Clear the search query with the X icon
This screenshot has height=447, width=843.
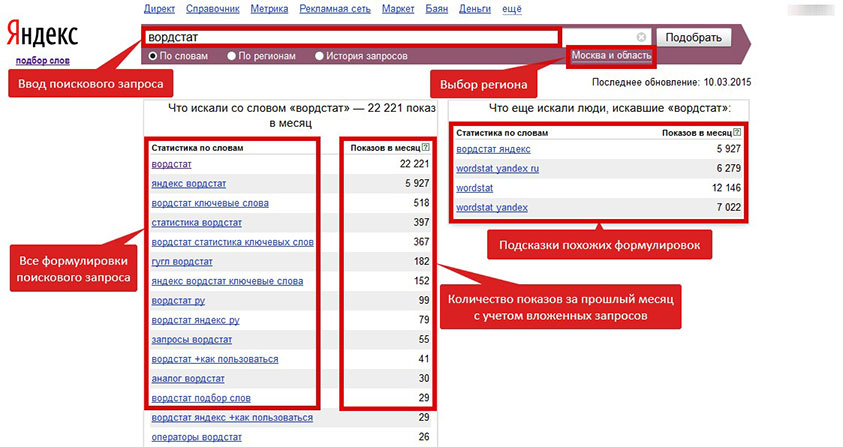pyautogui.click(x=641, y=37)
